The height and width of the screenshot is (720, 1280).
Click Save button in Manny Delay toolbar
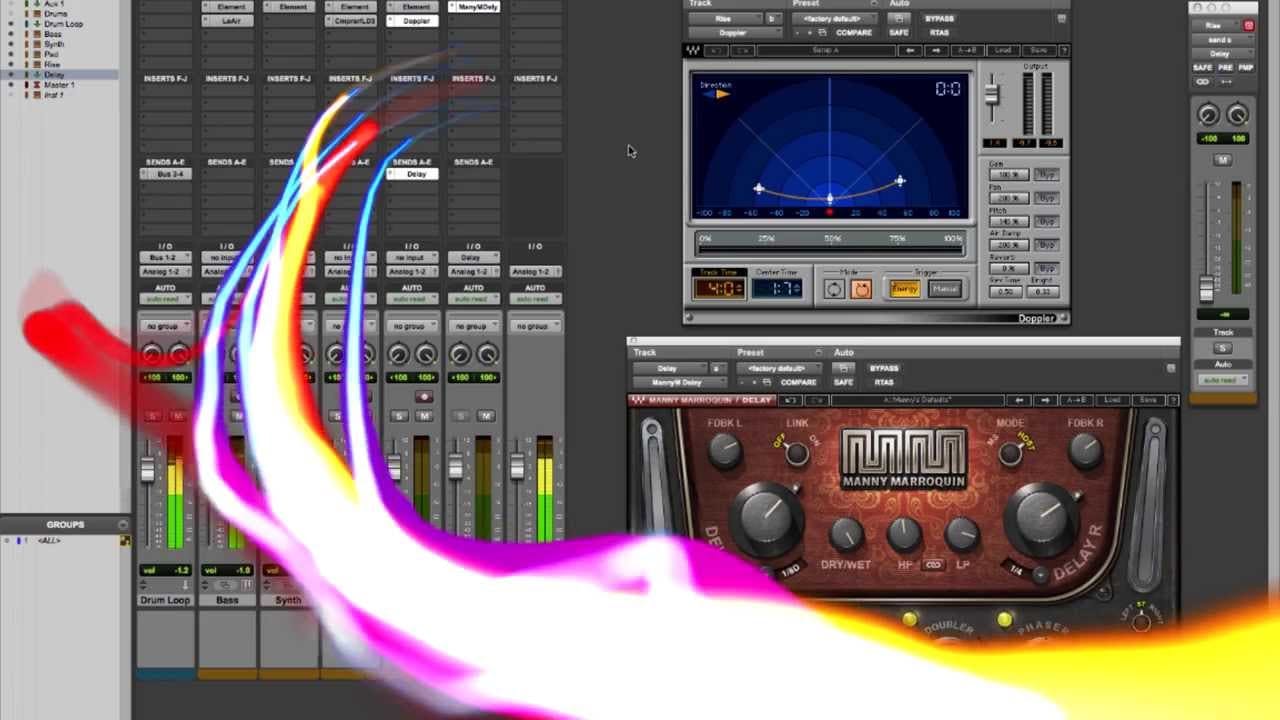(1147, 400)
